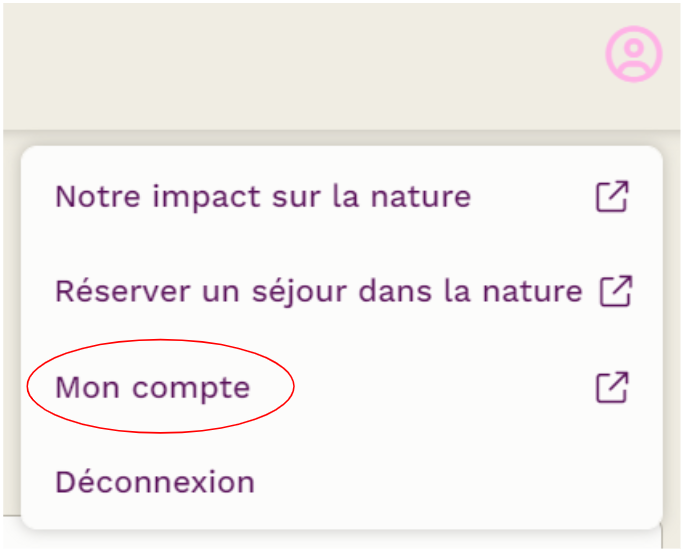Image resolution: width=683 pixels, height=557 pixels.
Task: Follow the book a nature stay link text
Action: 318,291
